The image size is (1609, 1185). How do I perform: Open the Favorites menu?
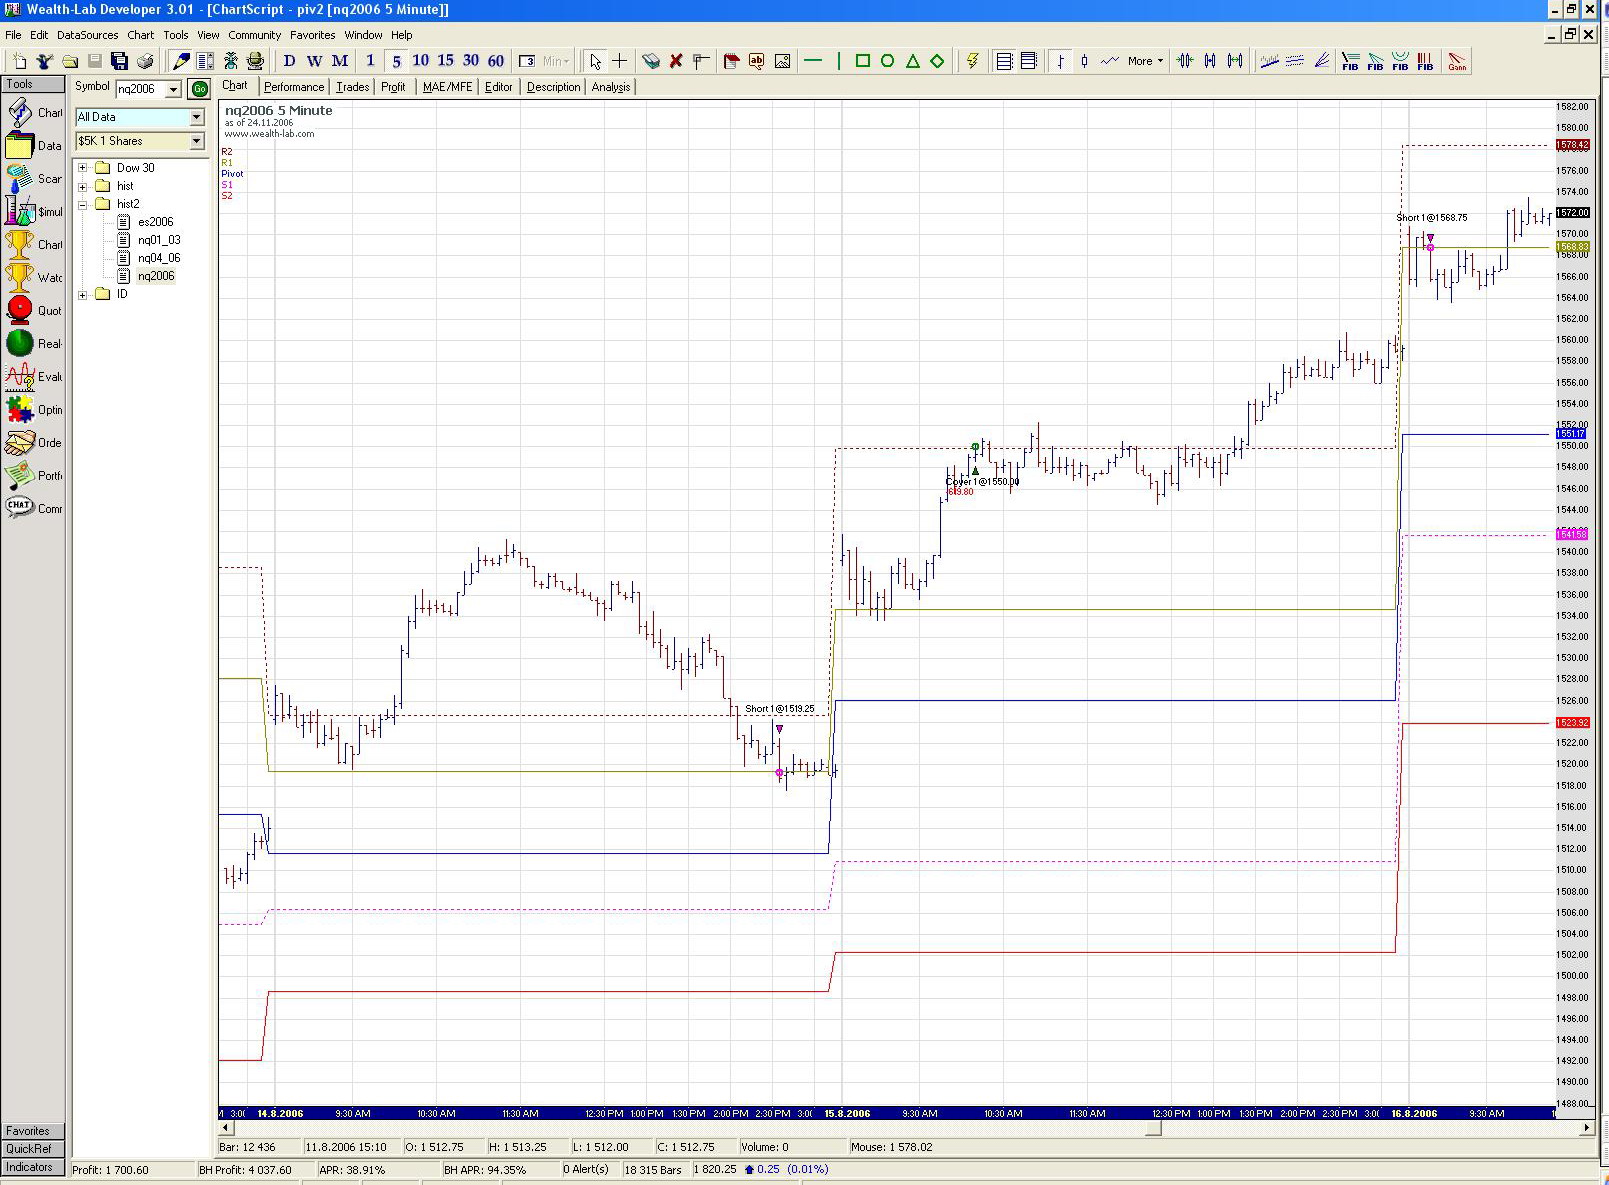(x=313, y=35)
